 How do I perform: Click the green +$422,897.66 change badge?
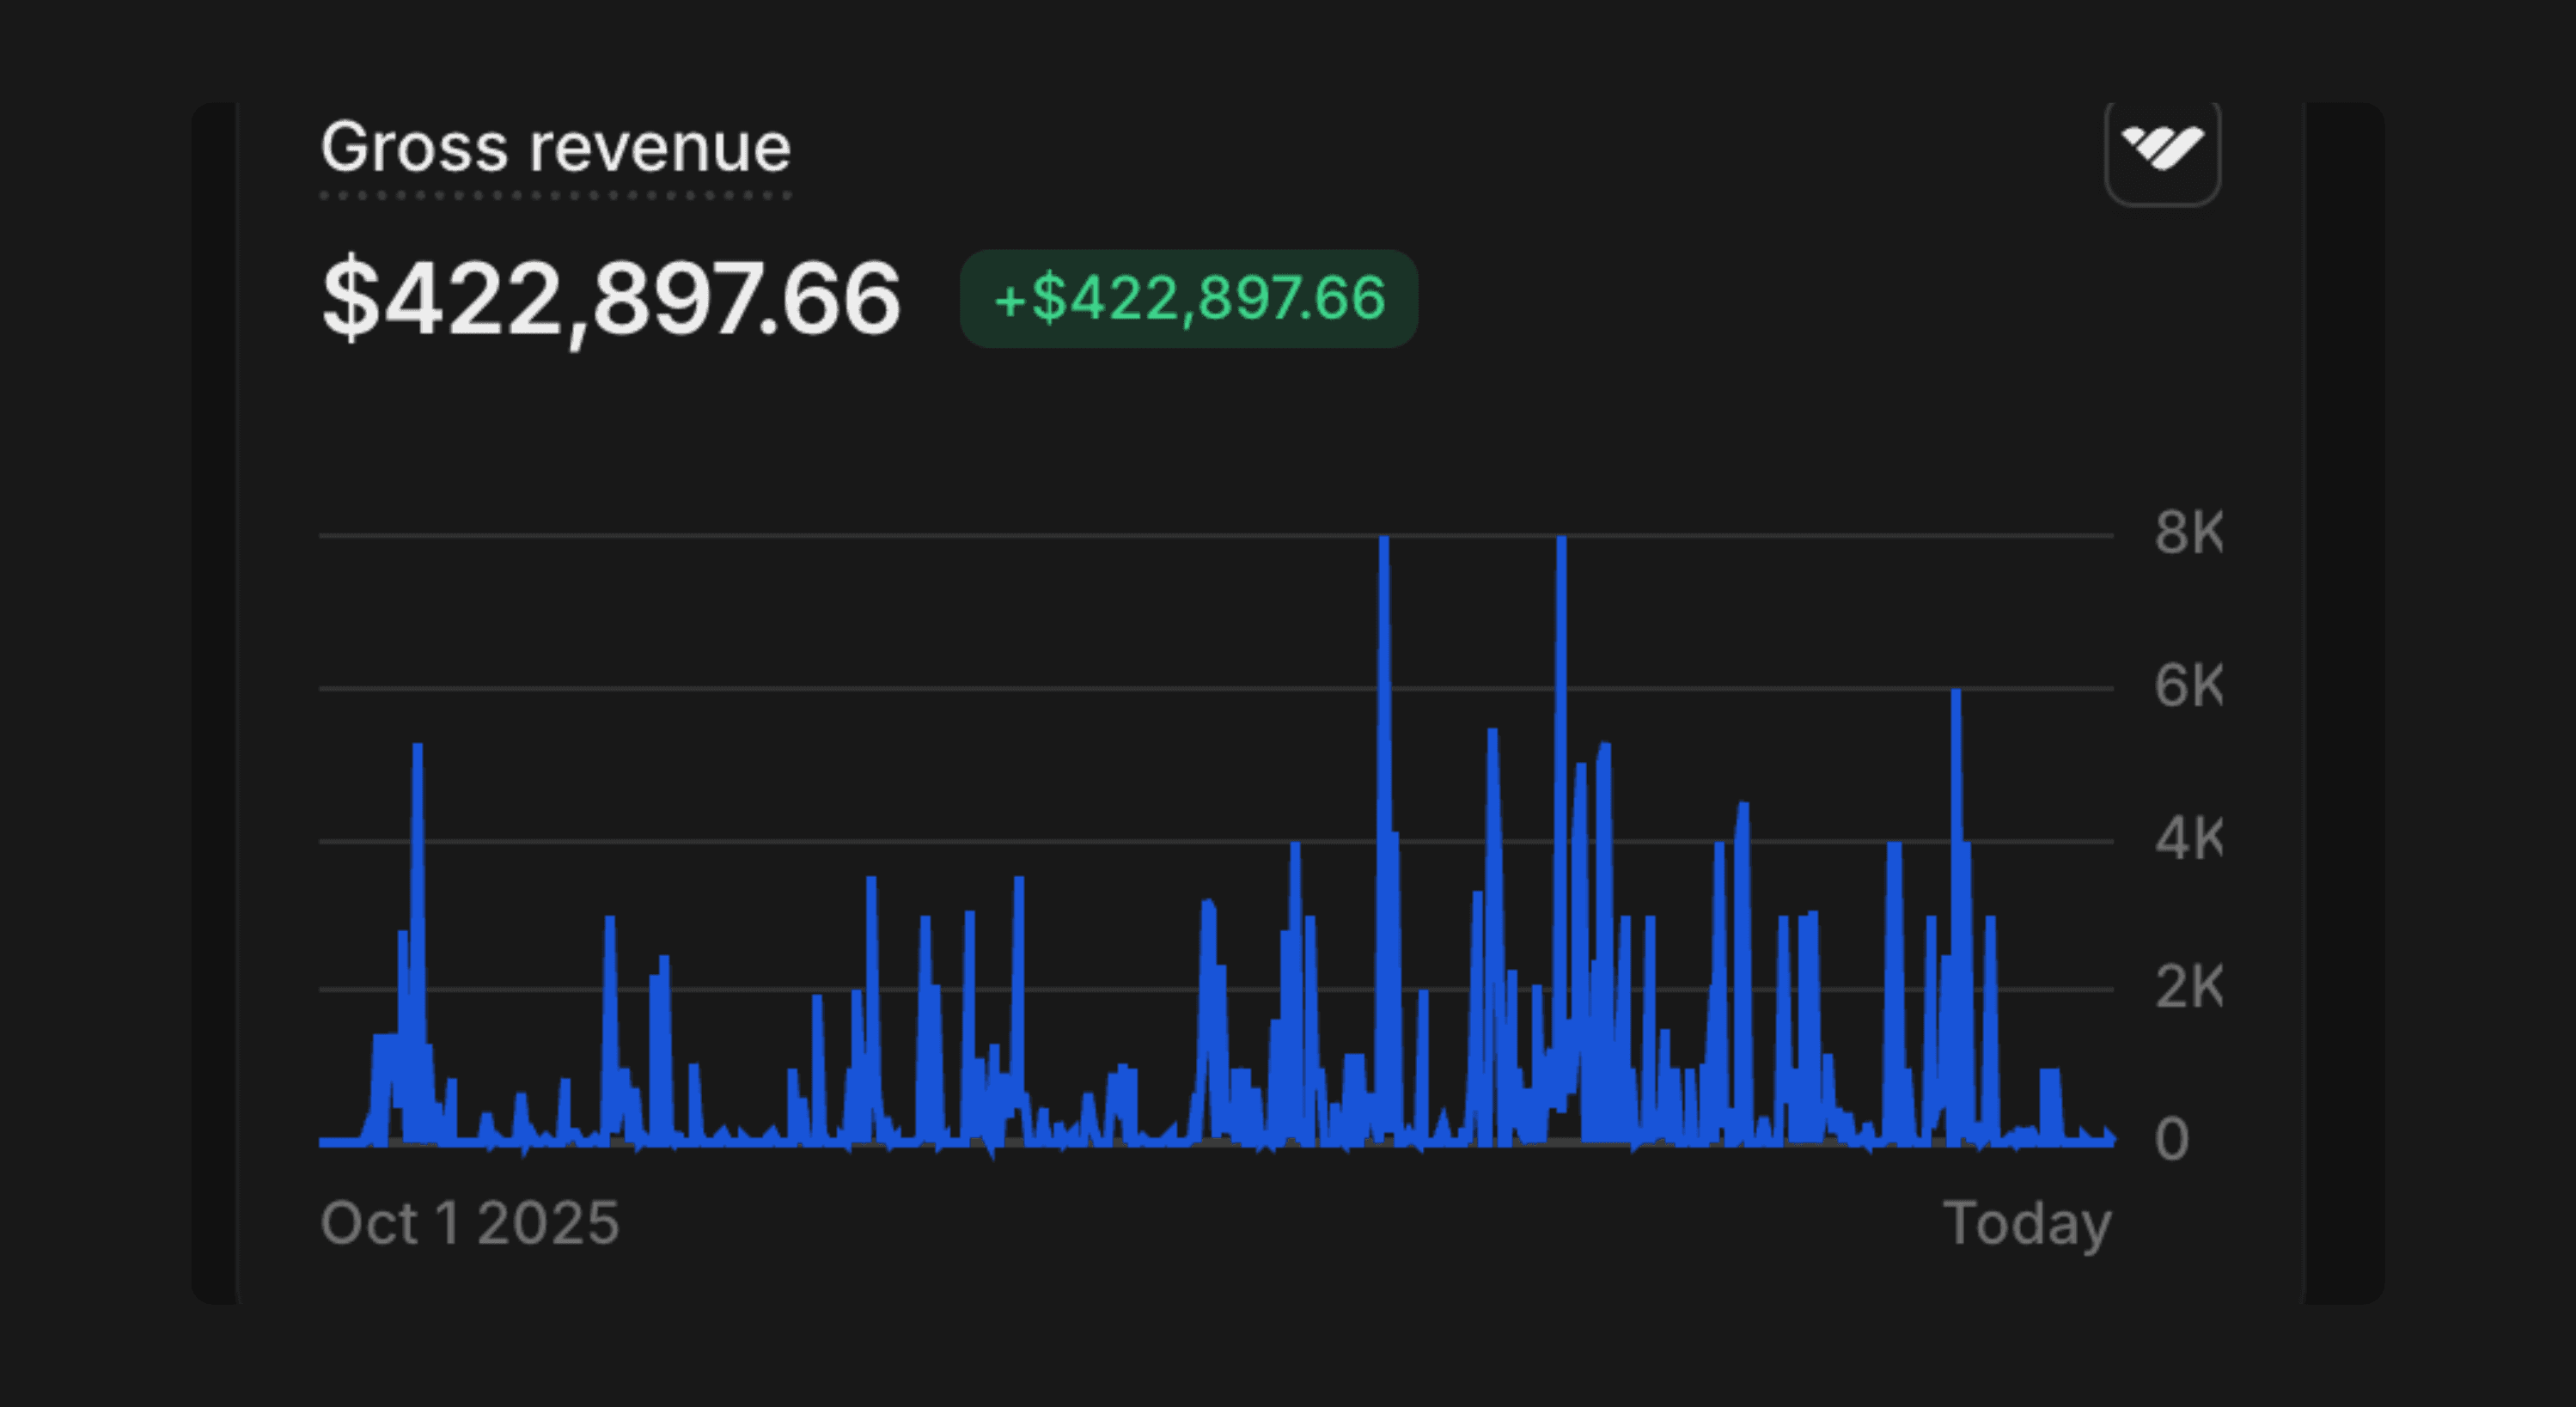[x=1188, y=298]
